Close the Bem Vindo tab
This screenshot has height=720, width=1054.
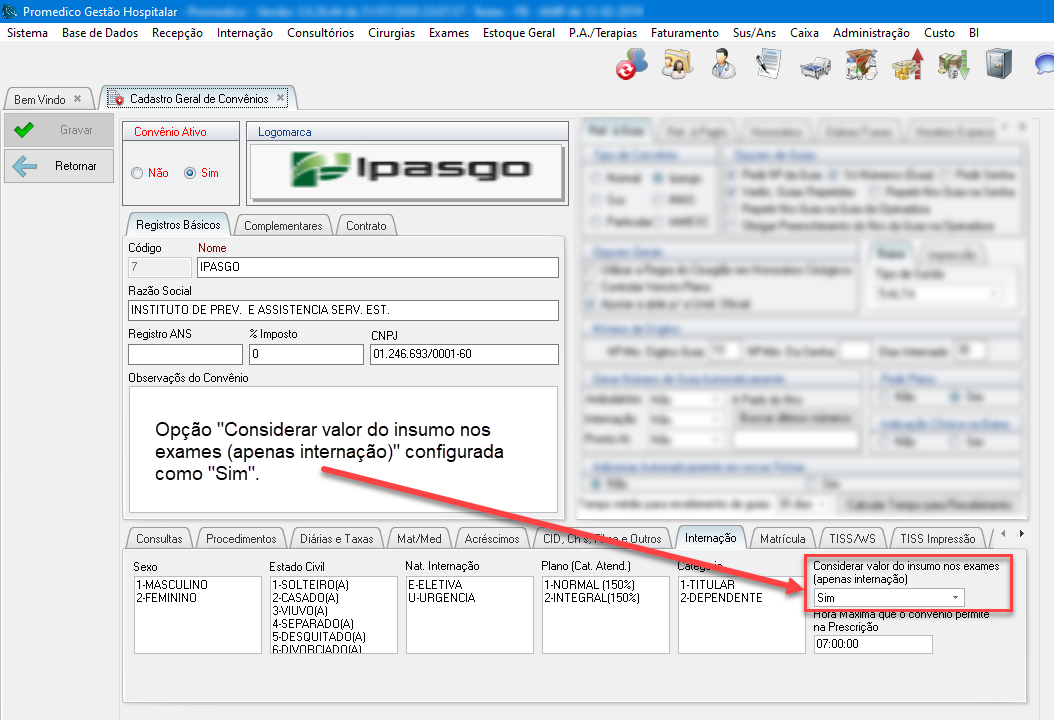[78, 99]
